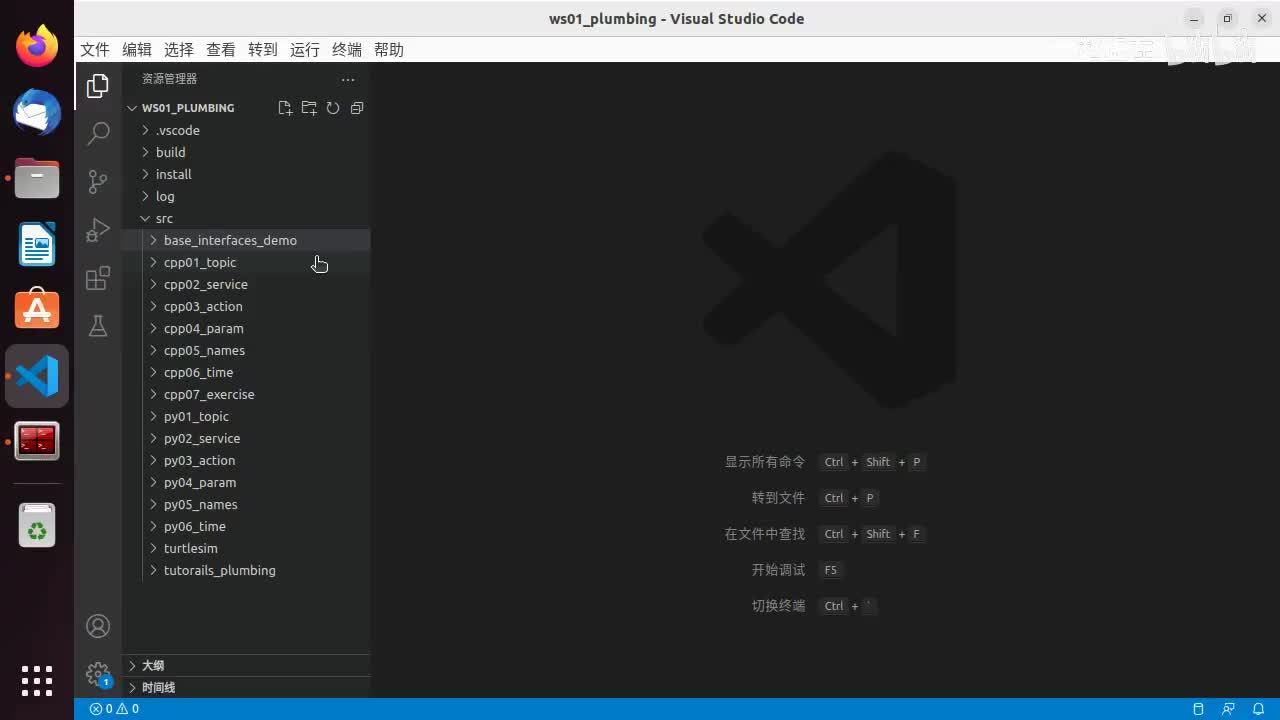Expand the build folder
This screenshot has width=1280, height=720.
point(246,152)
